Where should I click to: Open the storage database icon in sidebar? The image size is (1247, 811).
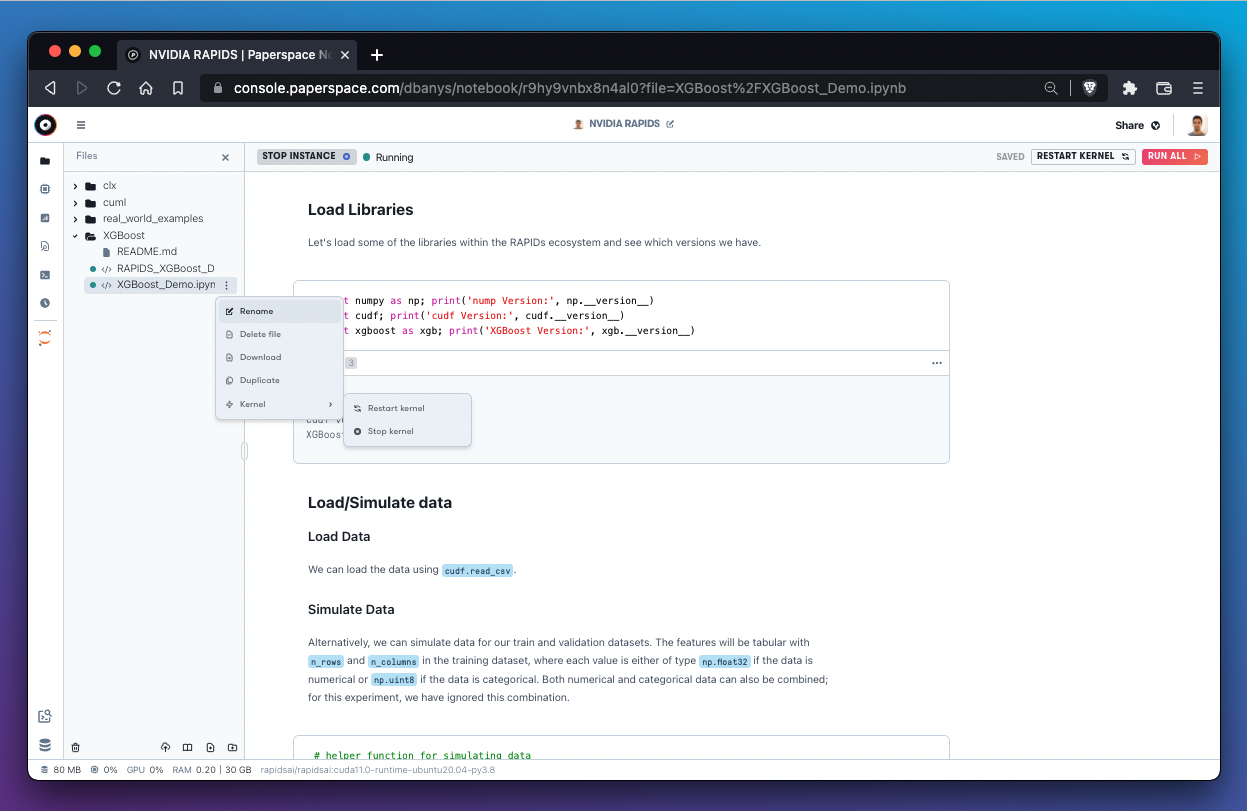[44, 745]
